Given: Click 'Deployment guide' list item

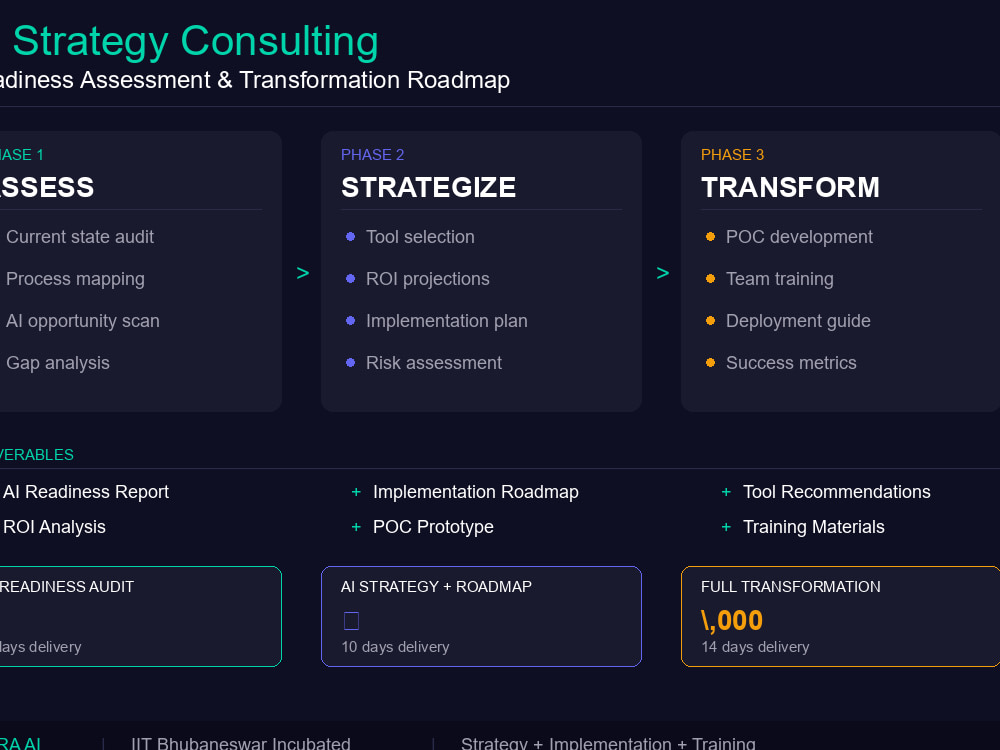Looking at the screenshot, I should point(798,321).
